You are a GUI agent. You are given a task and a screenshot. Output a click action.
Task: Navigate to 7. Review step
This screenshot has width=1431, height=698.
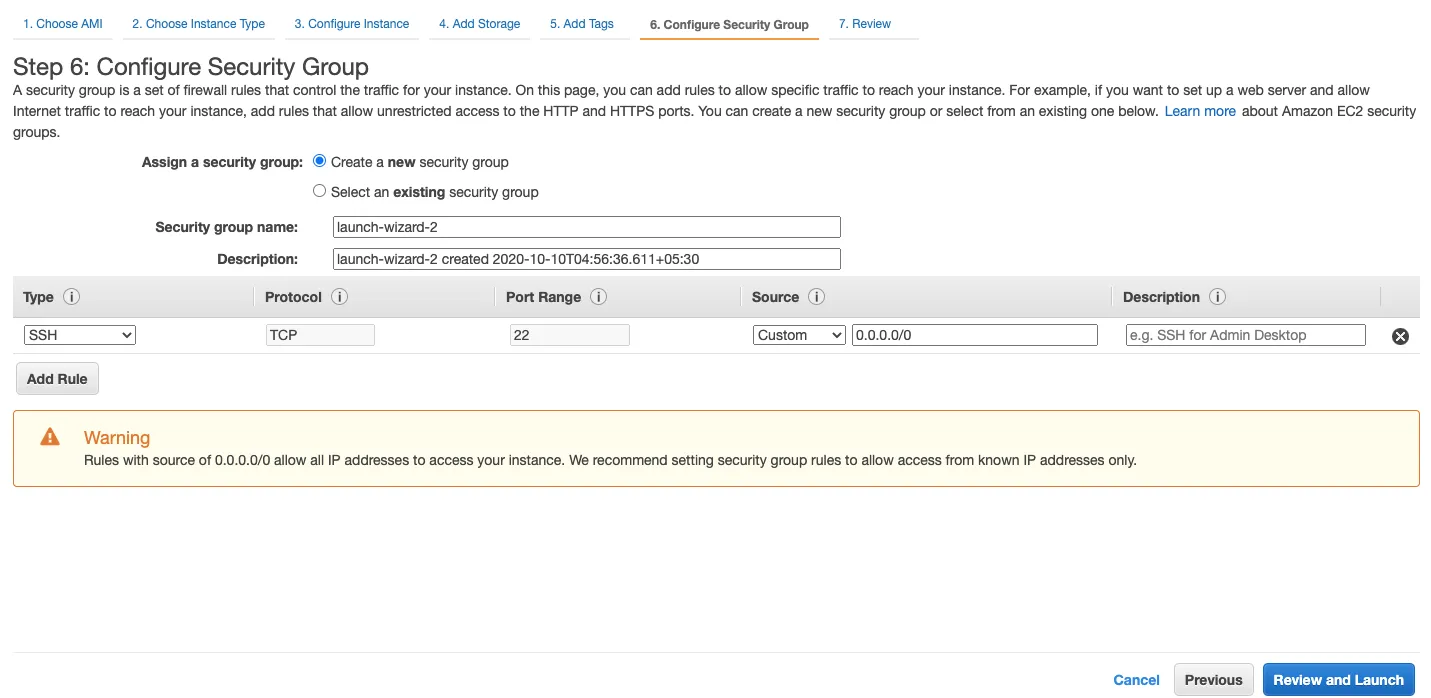point(864,24)
